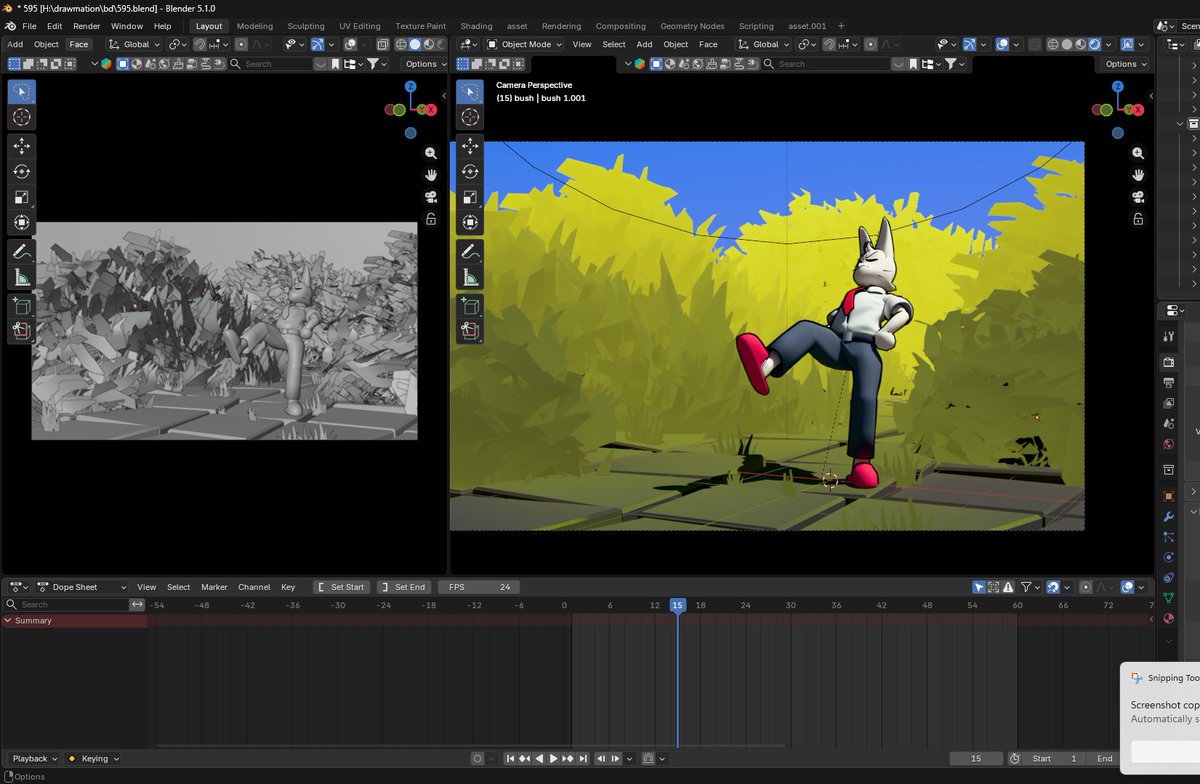Toggle auto keying record button
Viewport: 1200px width, 784px height.
(477, 759)
